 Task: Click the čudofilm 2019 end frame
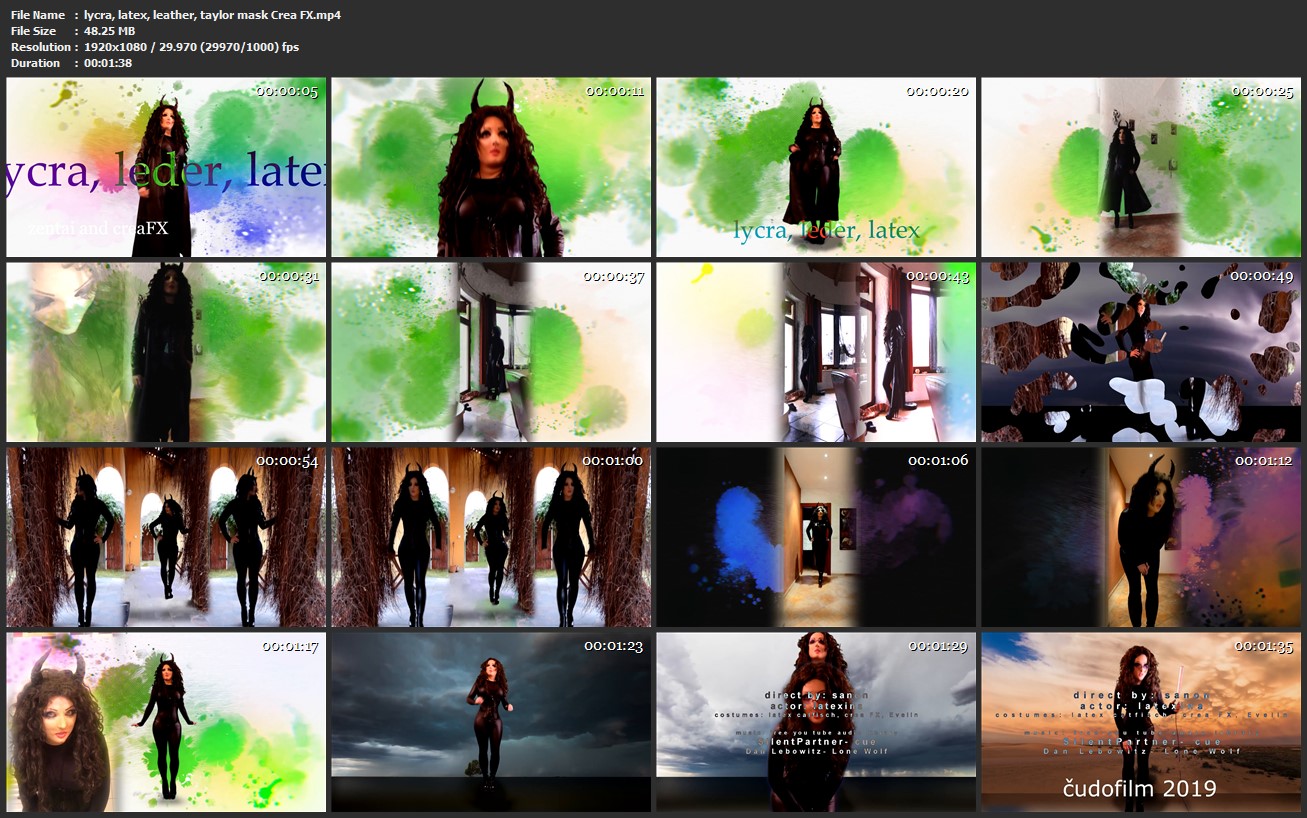pyautogui.click(x=1141, y=722)
